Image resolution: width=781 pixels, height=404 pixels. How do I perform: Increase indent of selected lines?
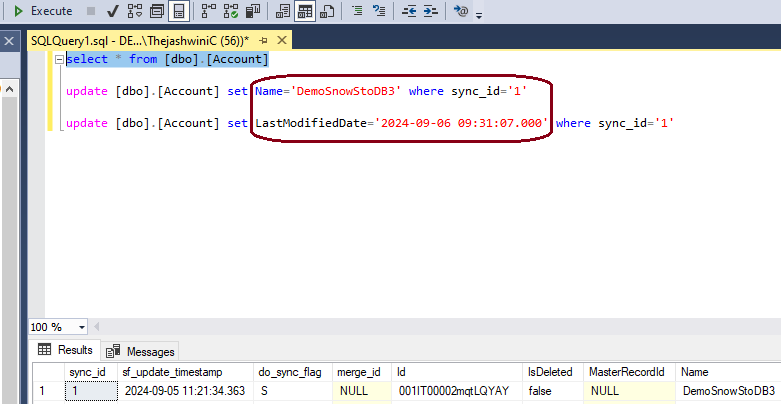[x=430, y=11]
